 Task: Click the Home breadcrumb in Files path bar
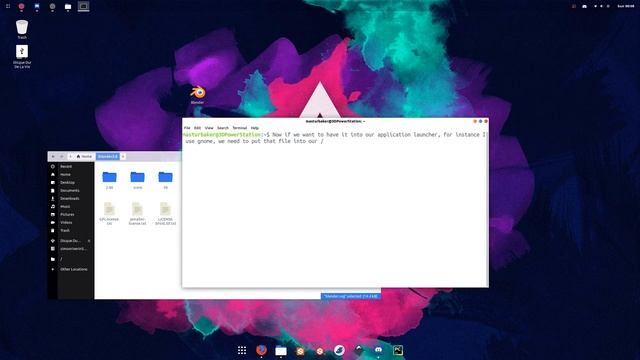84,156
